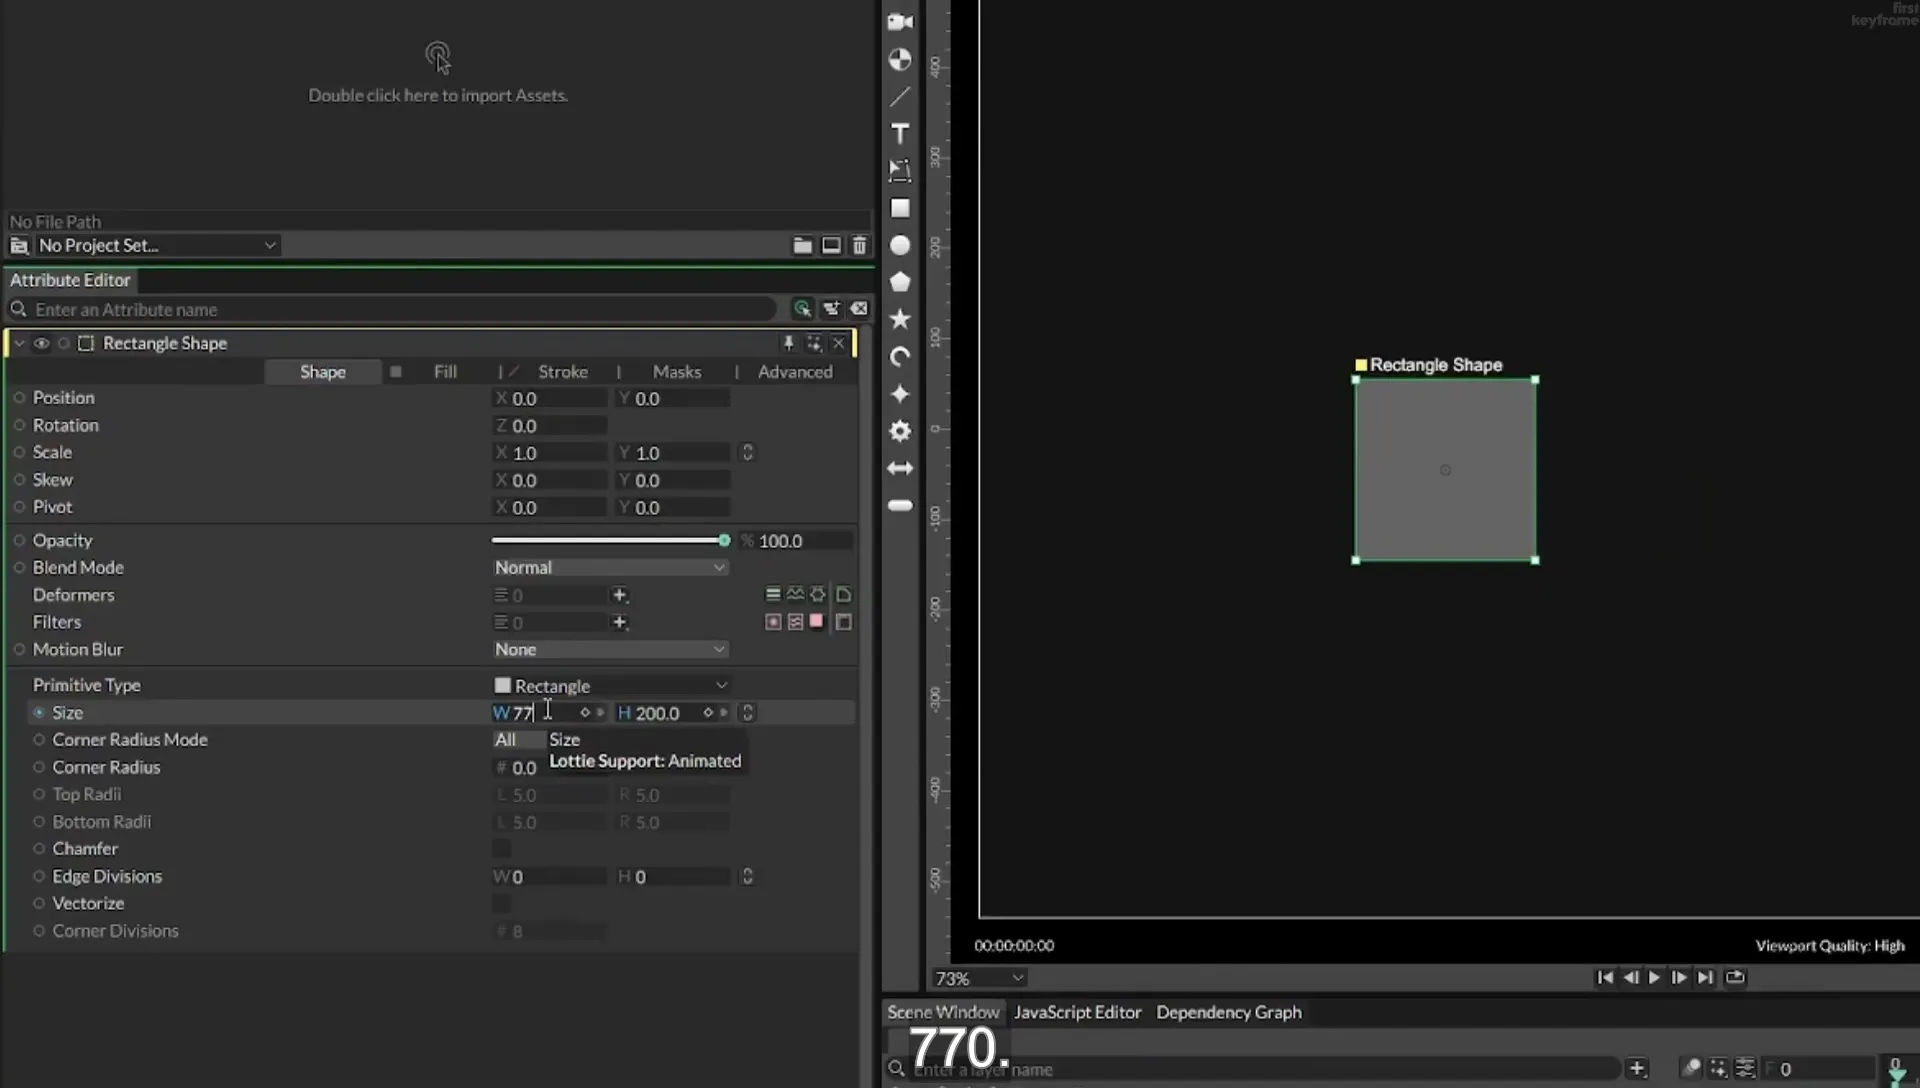Select the line drawing tool
The height and width of the screenshot is (1088, 1920).
900,97
